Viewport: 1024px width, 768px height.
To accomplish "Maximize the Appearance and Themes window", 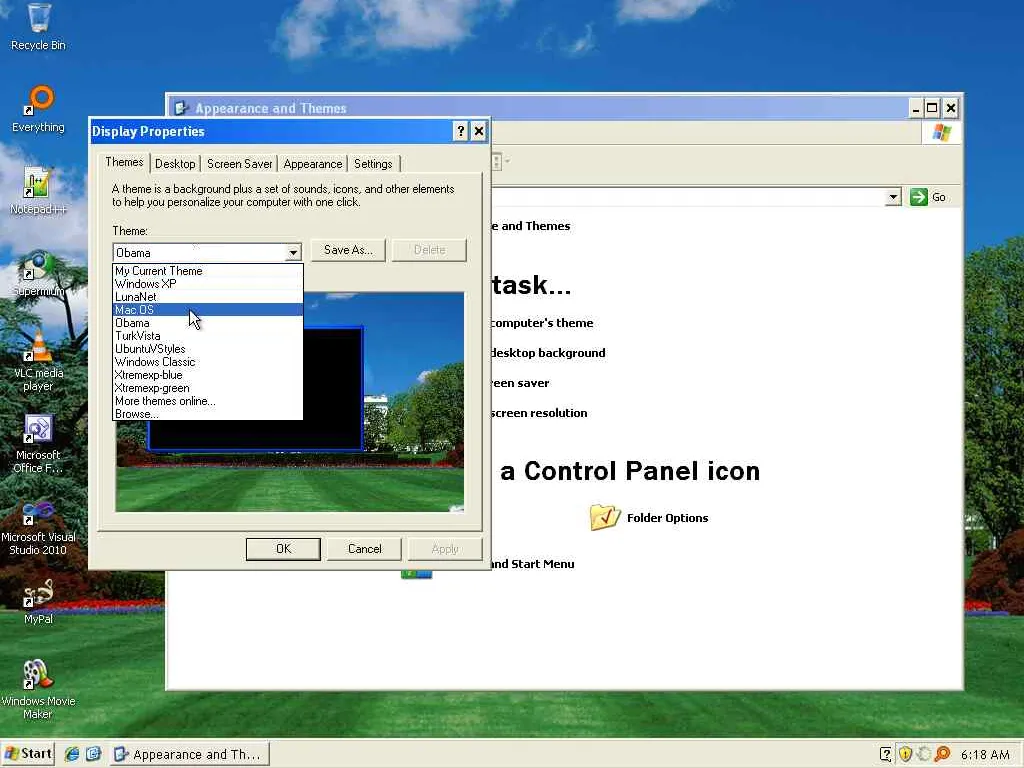I will pos(933,108).
